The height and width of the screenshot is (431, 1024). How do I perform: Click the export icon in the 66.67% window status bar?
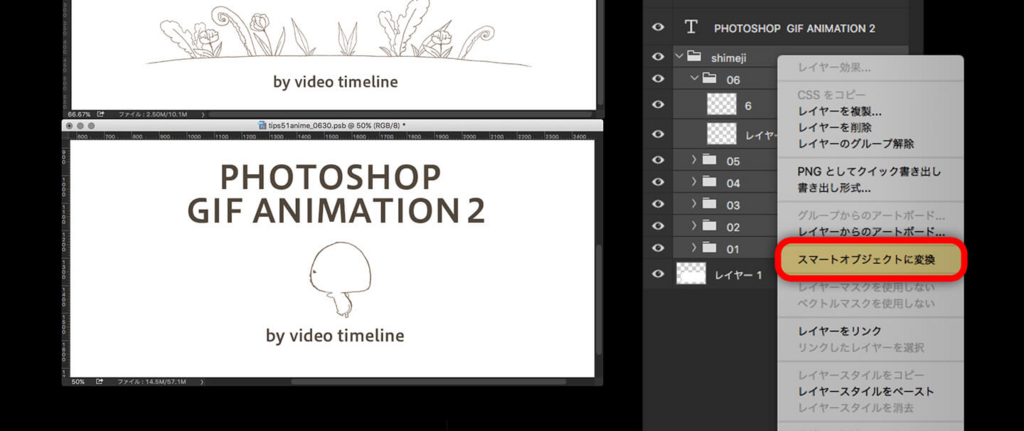(100, 114)
